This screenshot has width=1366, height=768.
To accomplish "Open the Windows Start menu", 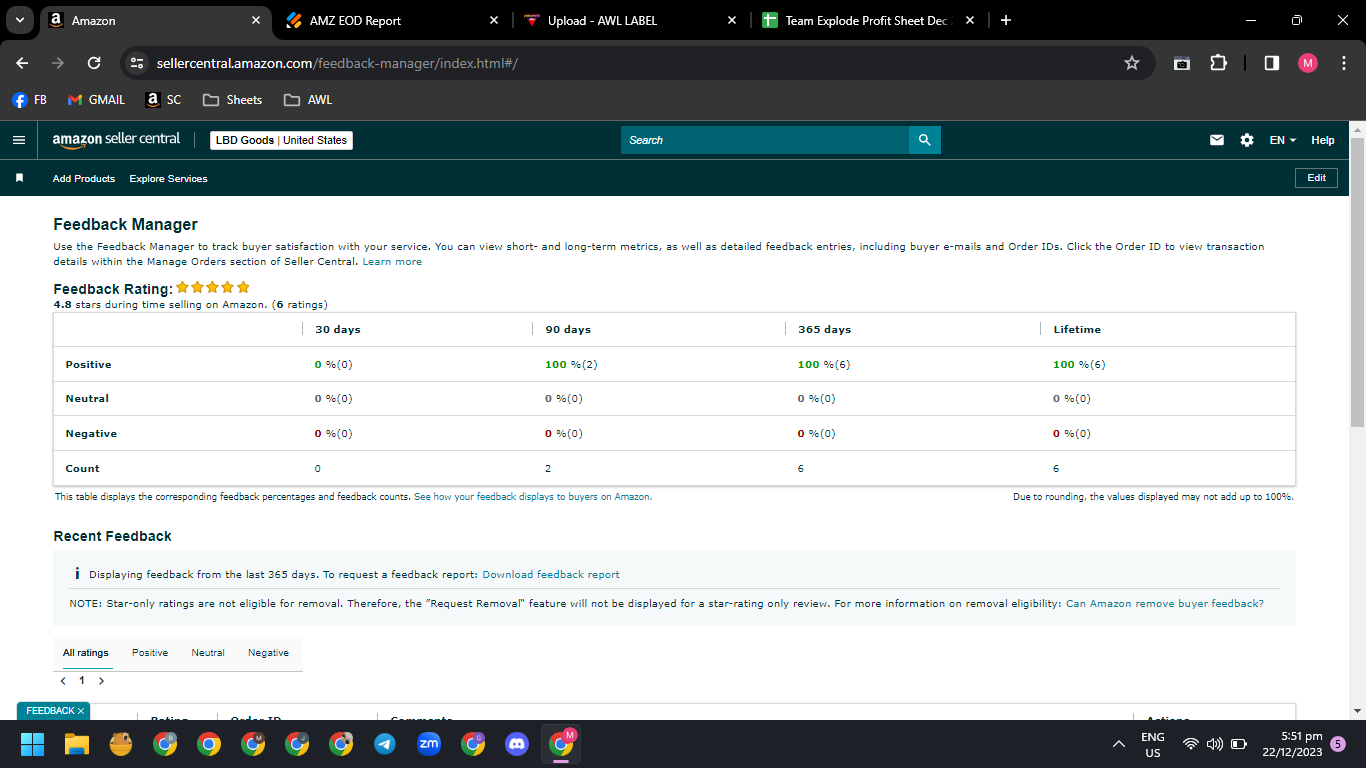I will pos(33,744).
